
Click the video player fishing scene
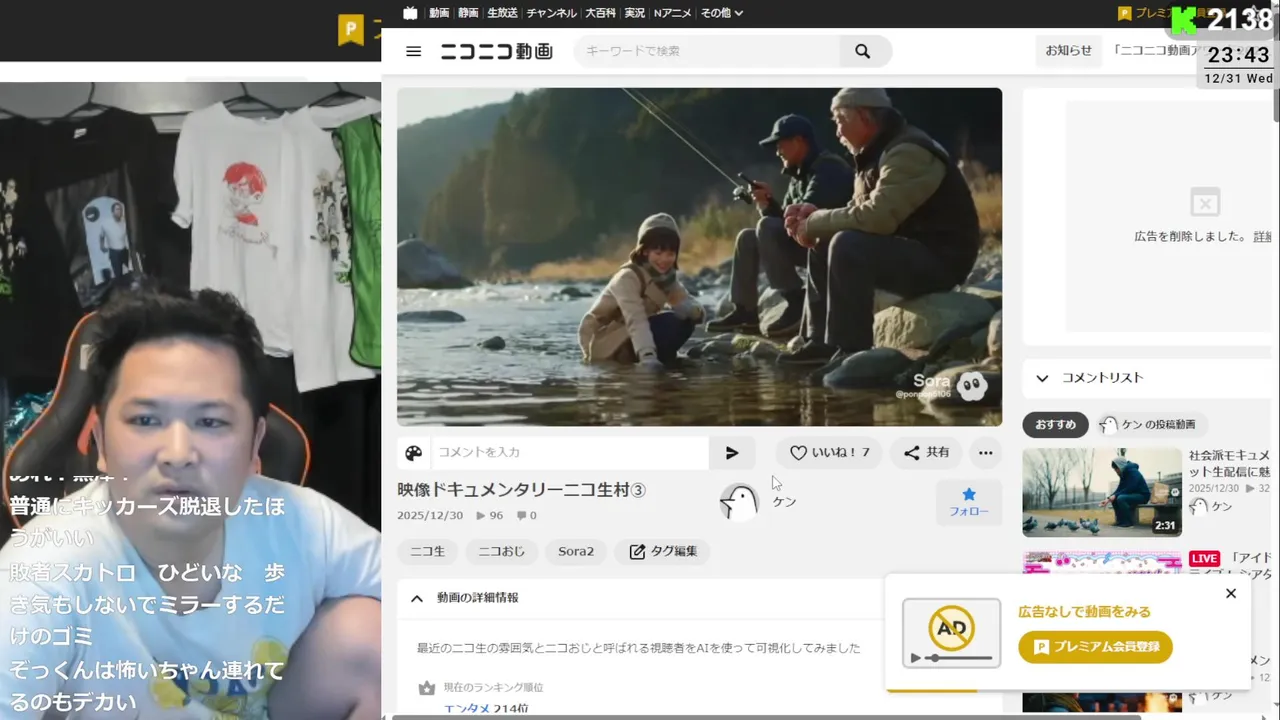(699, 257)
